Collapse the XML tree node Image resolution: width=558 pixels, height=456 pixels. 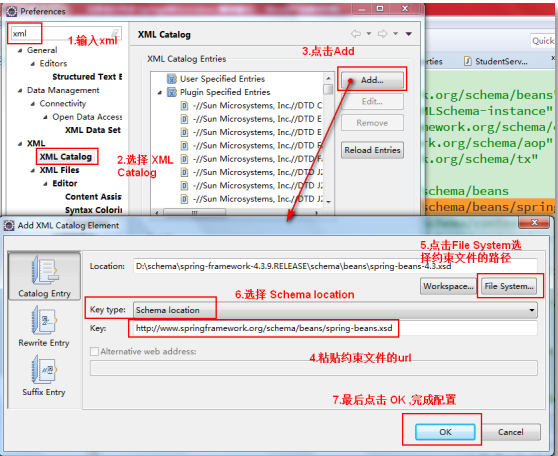[x=20, y=144]
